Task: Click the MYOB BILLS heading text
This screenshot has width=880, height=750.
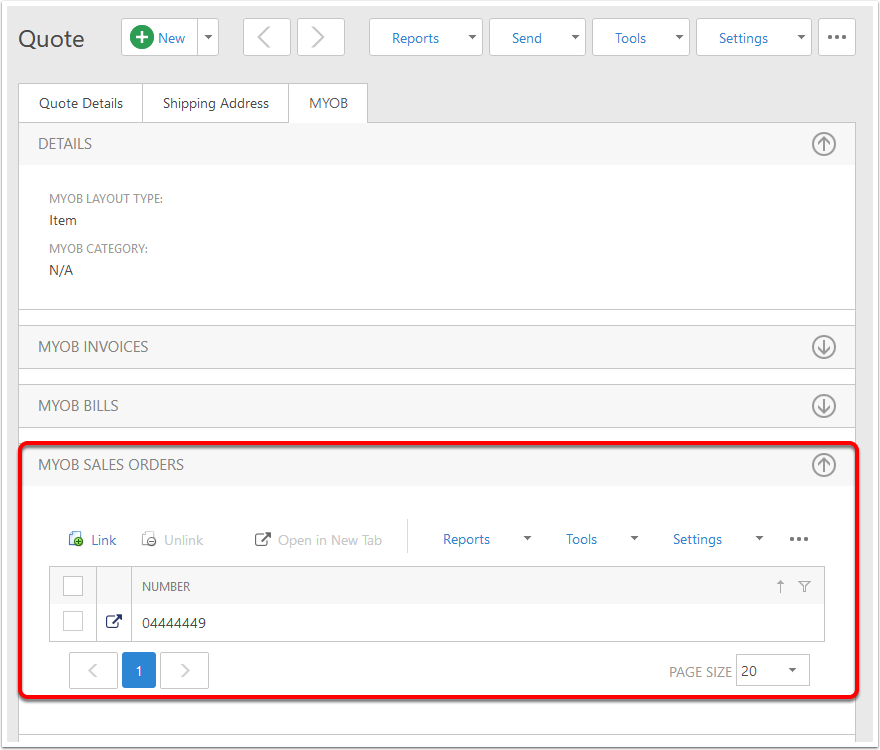Action: (79, 406)
